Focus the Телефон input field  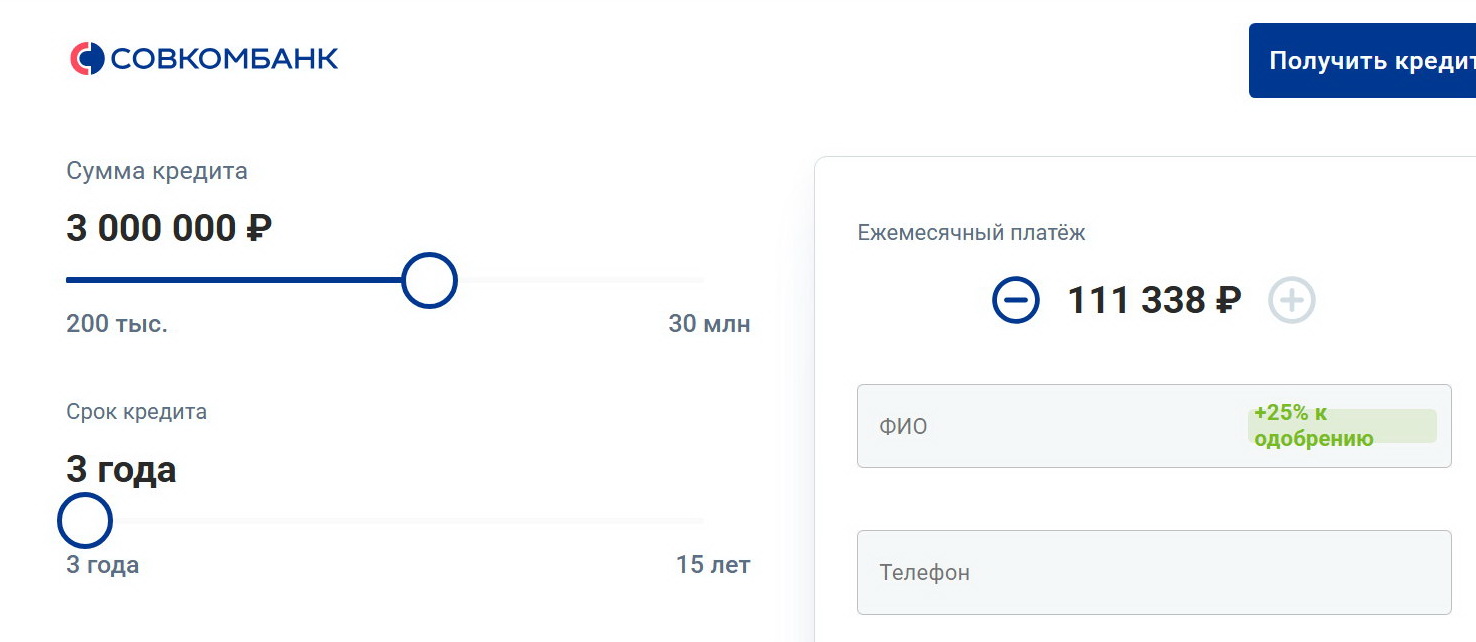(x=1154, y=573)
